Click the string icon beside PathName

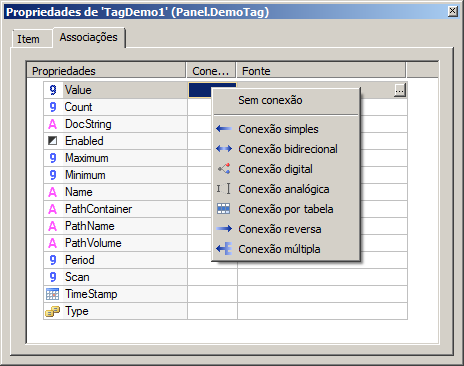(53, 226)
